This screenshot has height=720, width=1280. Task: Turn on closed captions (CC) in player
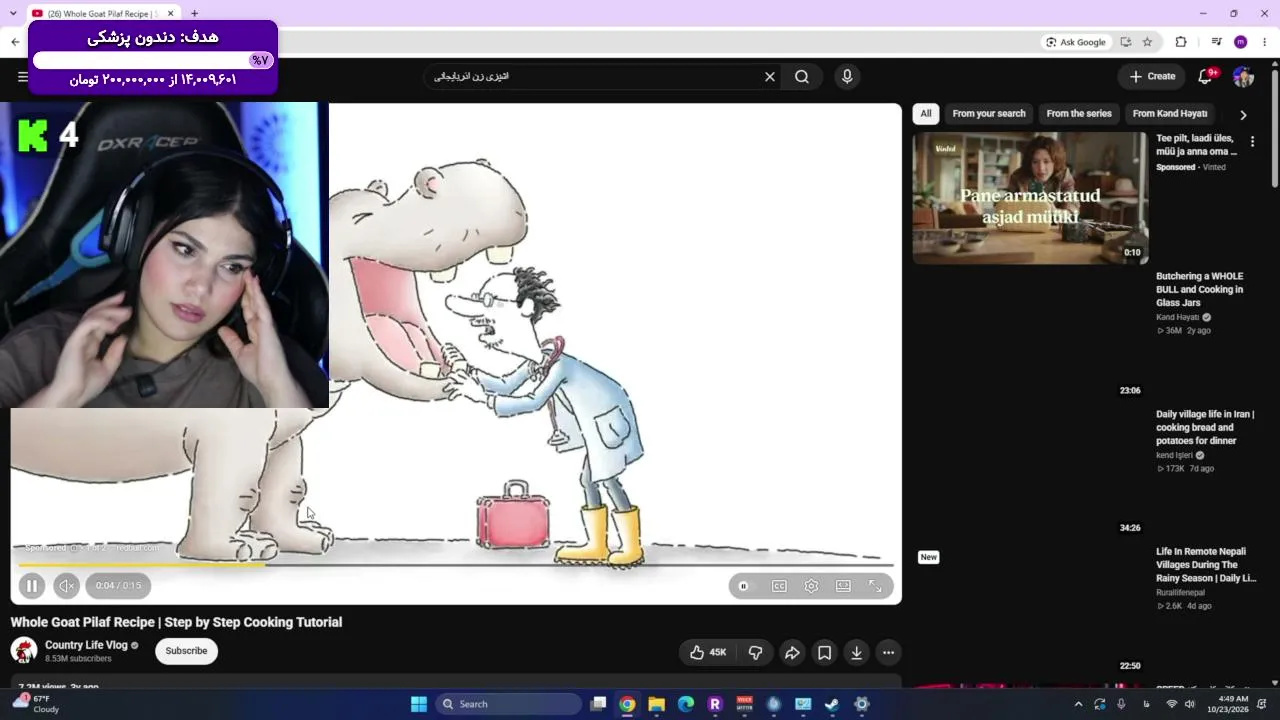pyautogui.click(x=779, y=586)
